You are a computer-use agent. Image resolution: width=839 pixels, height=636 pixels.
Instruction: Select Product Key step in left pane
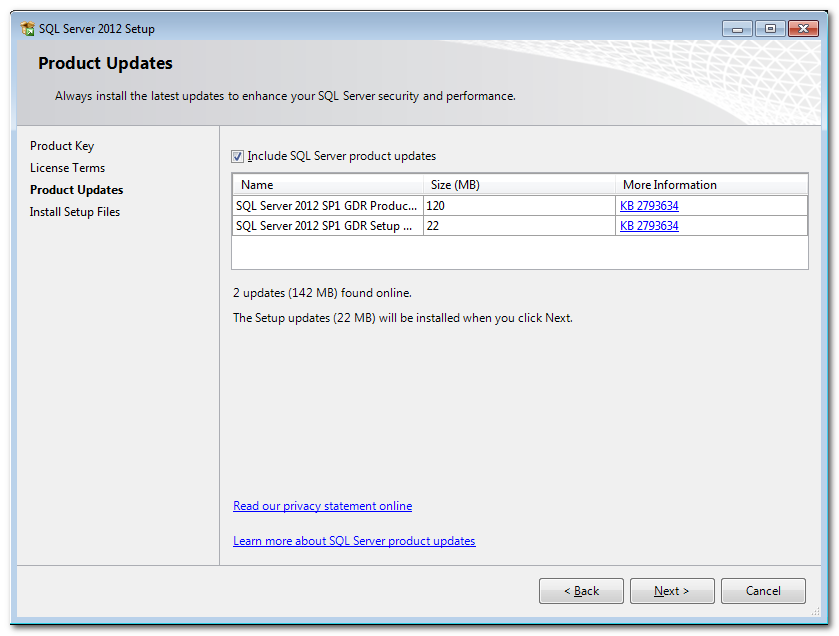tap(62, 146)
